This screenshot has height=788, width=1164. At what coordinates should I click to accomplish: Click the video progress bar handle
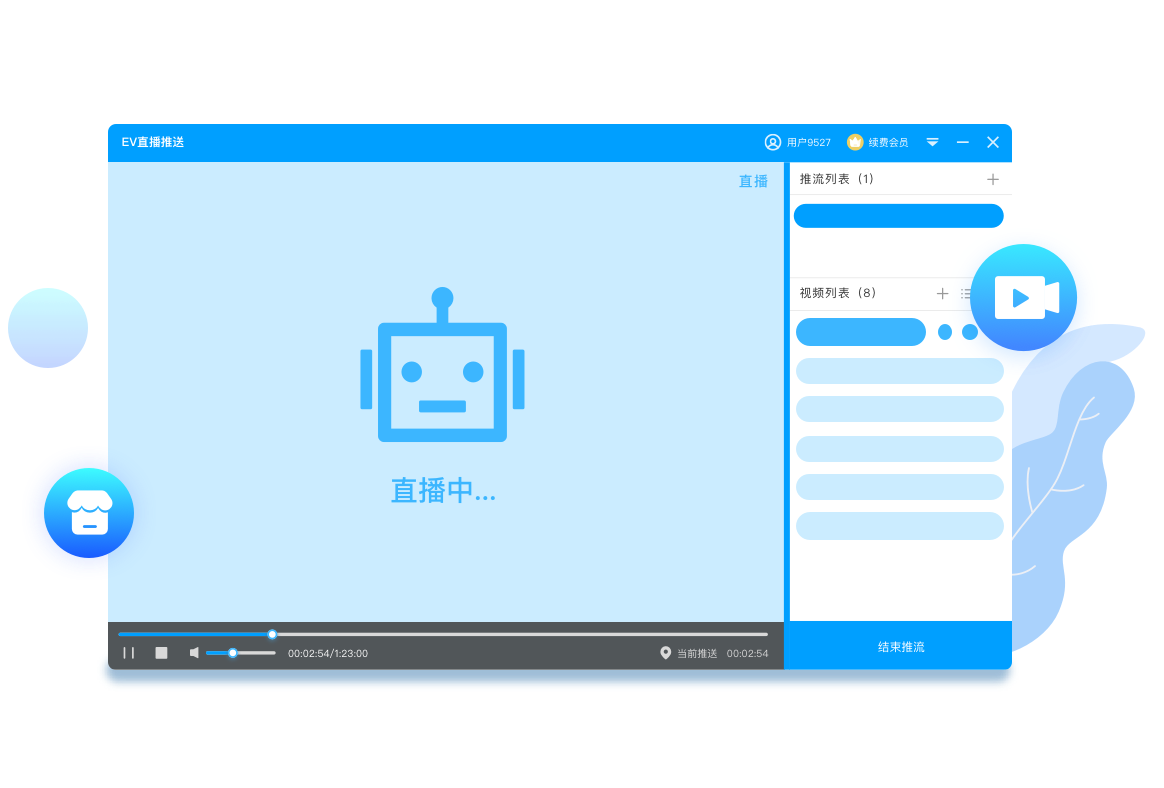click(271, 633)
